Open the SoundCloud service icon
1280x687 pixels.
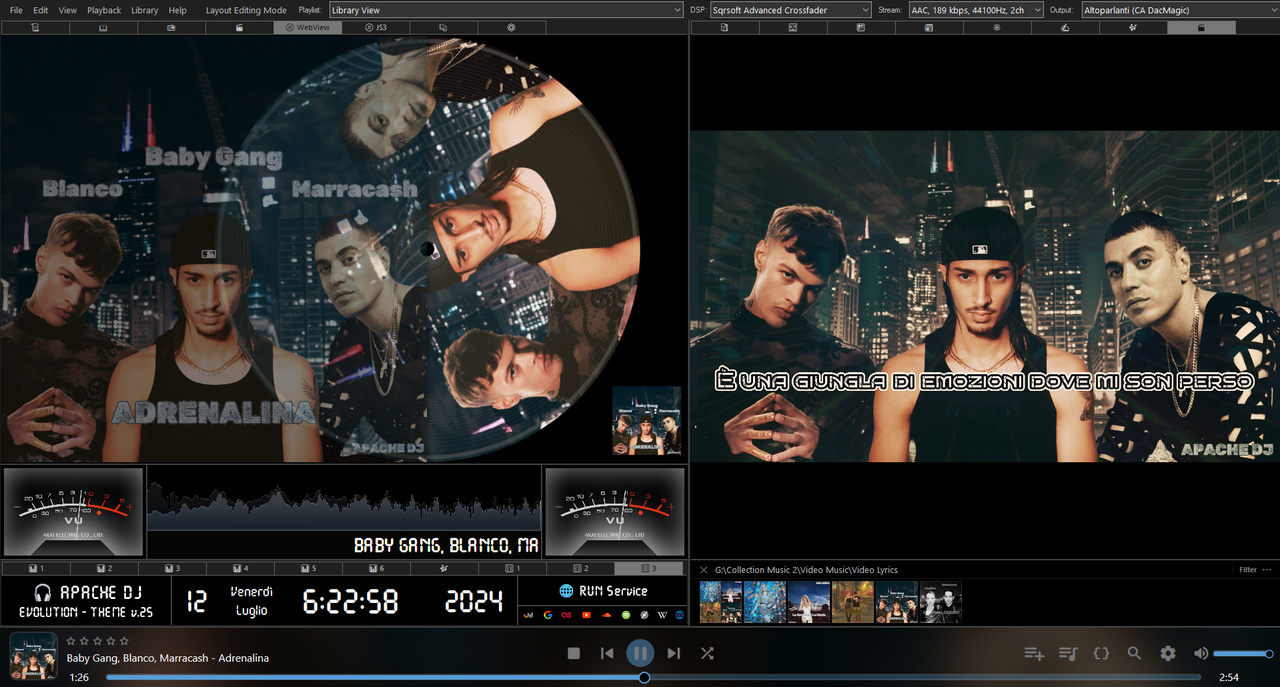click(x=605, y=615)
